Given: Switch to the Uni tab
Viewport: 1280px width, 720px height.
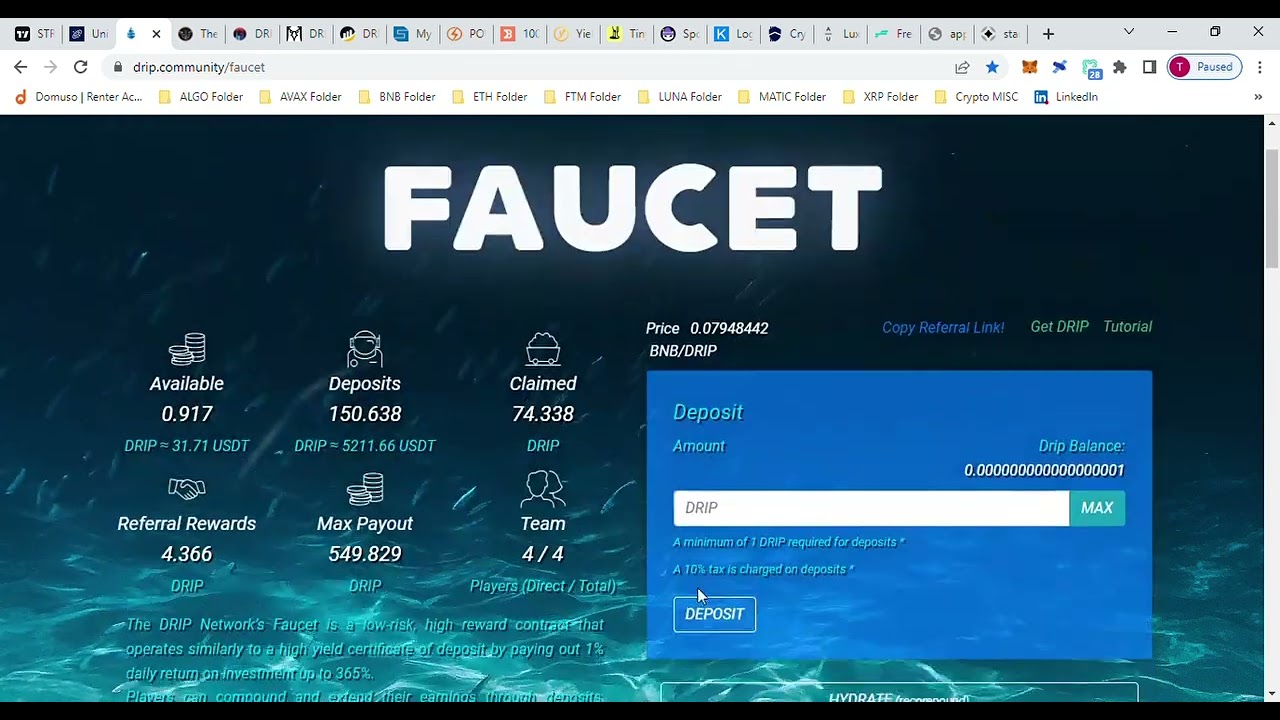Looking at the screenshot, I should tap(89, 34).
